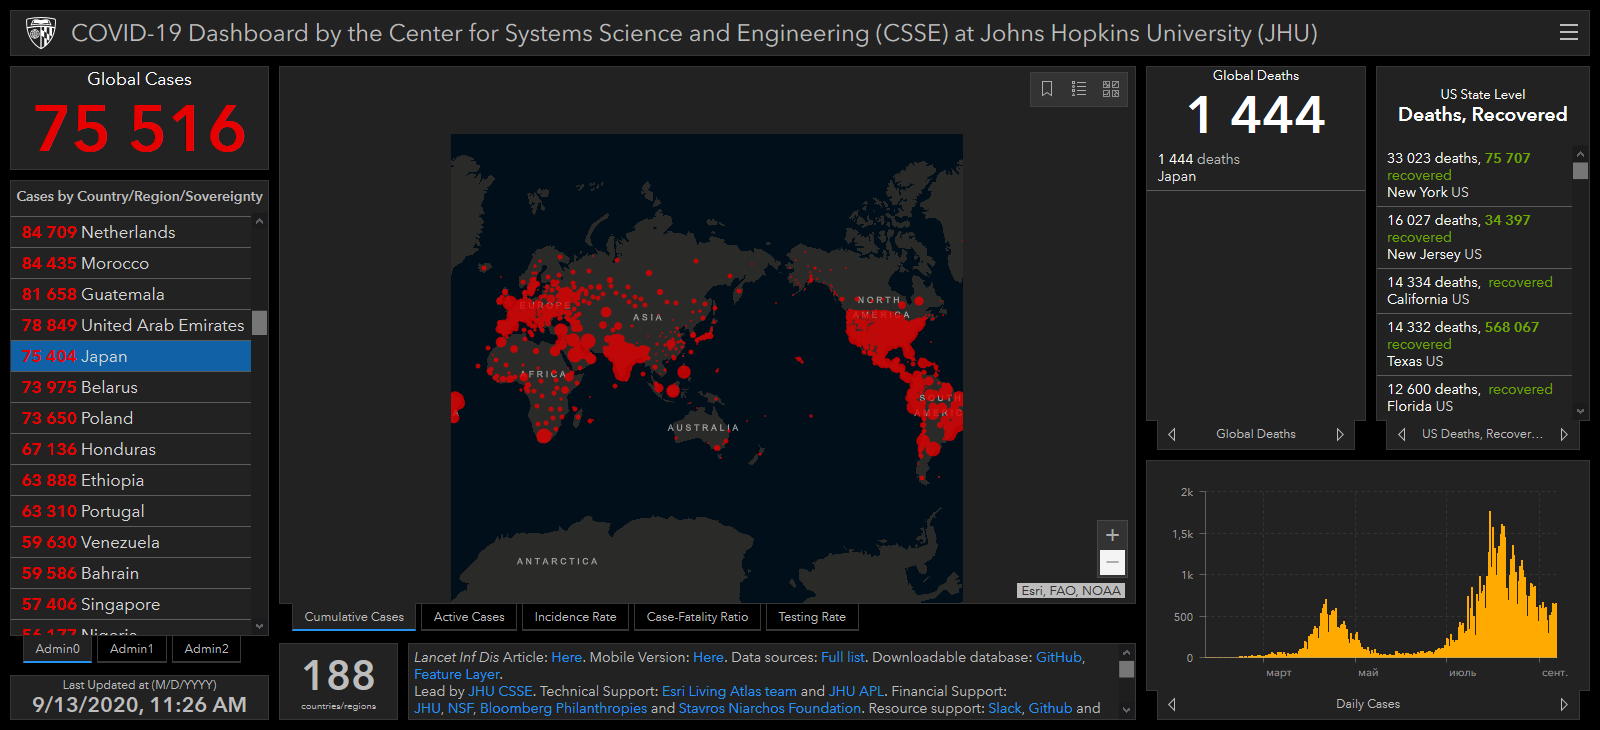Viewport: 1600px width, 730px height.
Task: Open the Feature Layer link
Action: coord(456,674)
